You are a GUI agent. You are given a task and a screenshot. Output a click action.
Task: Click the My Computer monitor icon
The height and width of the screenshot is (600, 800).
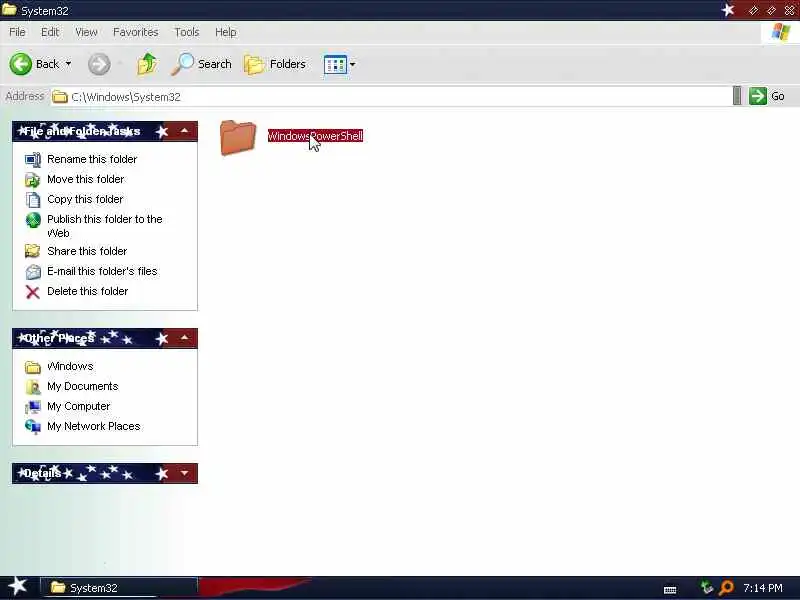(33, 407)
